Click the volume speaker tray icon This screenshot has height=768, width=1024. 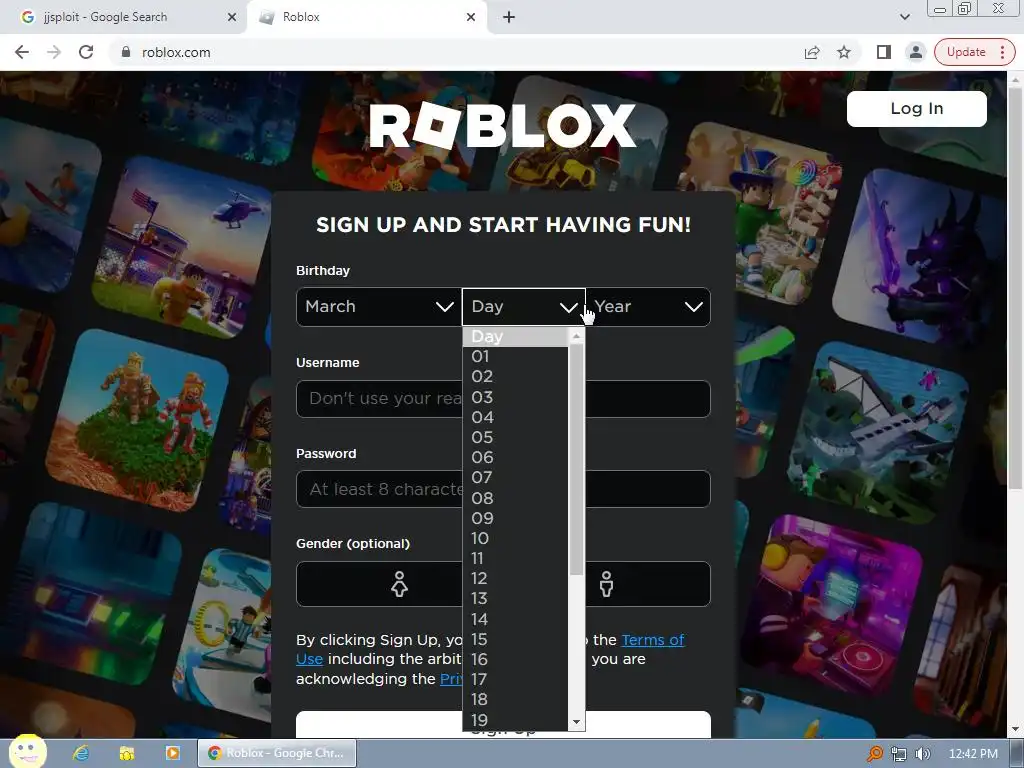tap(922, 754)
